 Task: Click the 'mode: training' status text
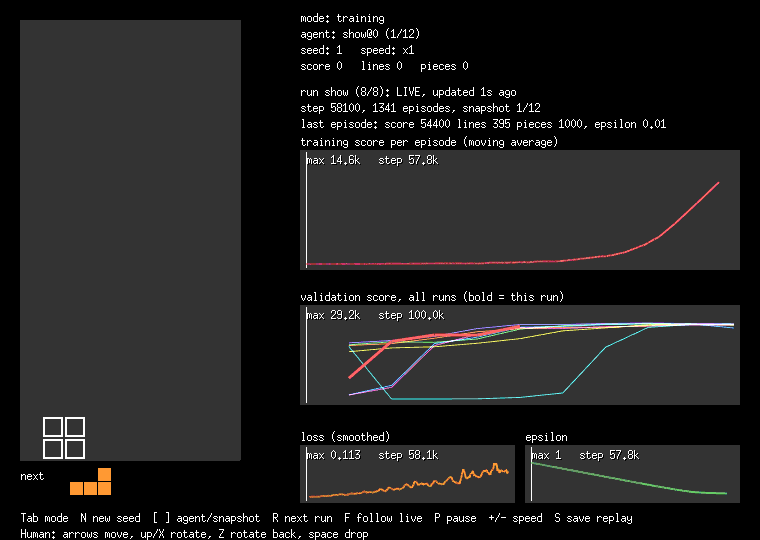342,18
